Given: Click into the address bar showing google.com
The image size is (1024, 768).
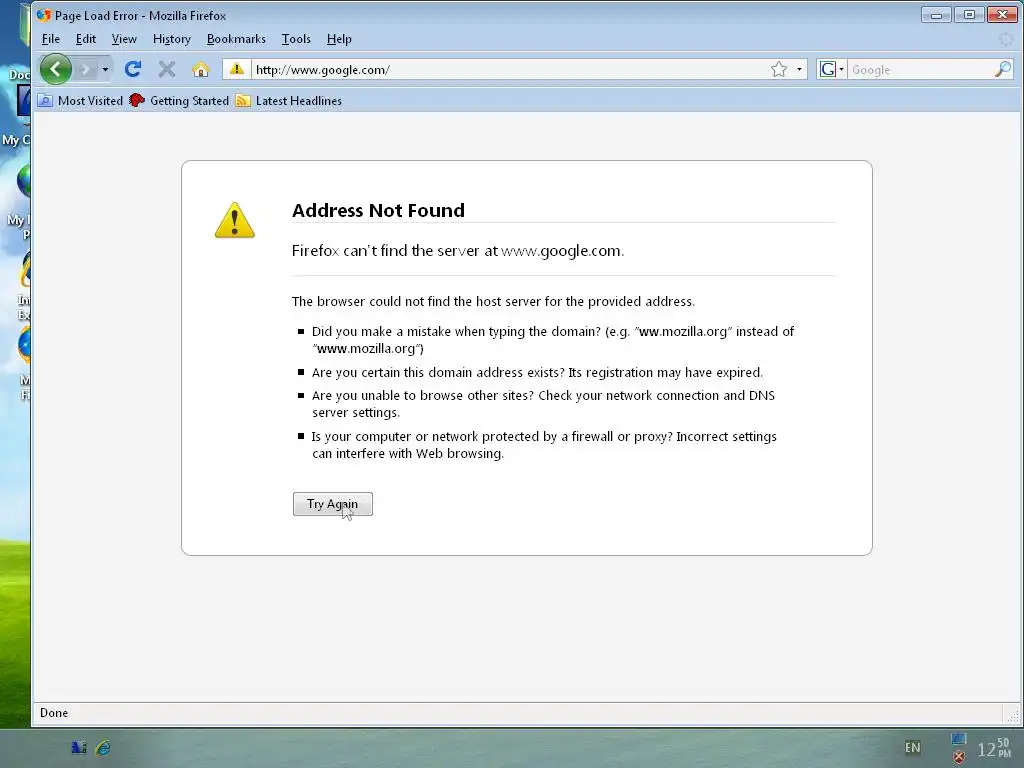Looking at the screenshot, I should point(509,69).
